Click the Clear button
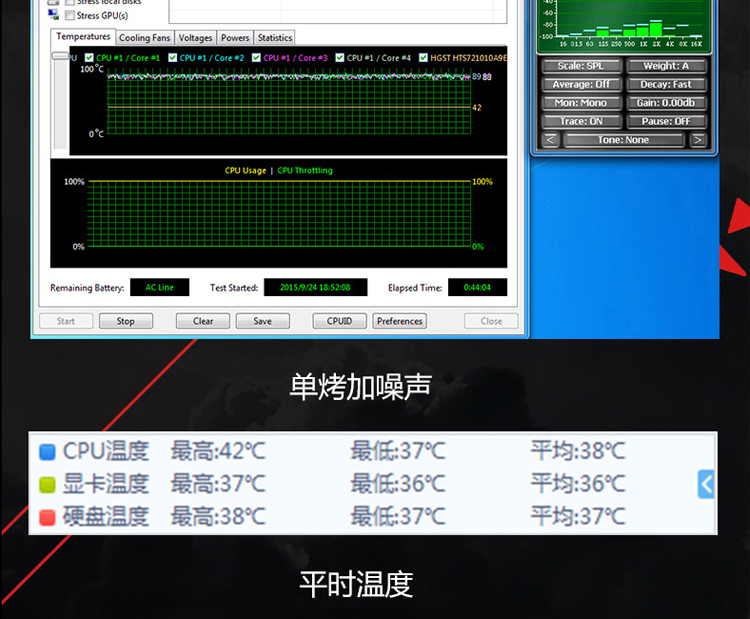Screen dimensions: 750x619 [x=203, y=321]
